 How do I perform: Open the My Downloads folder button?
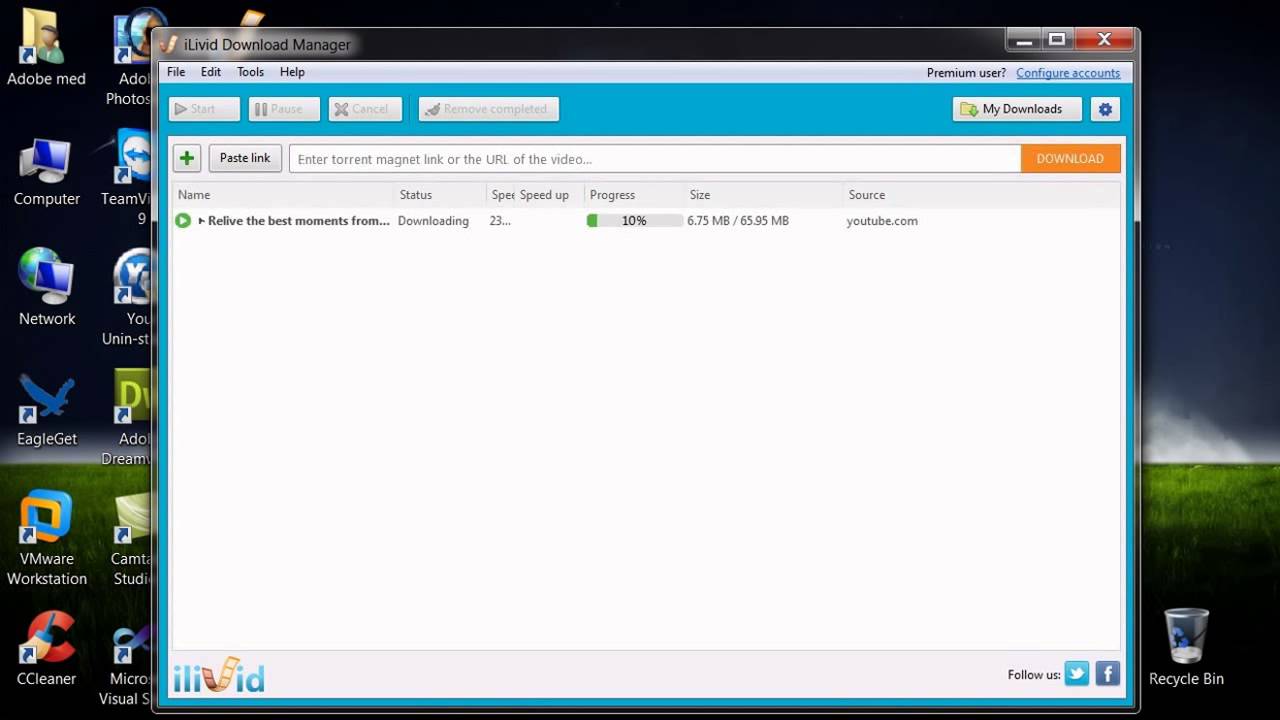1017,109
